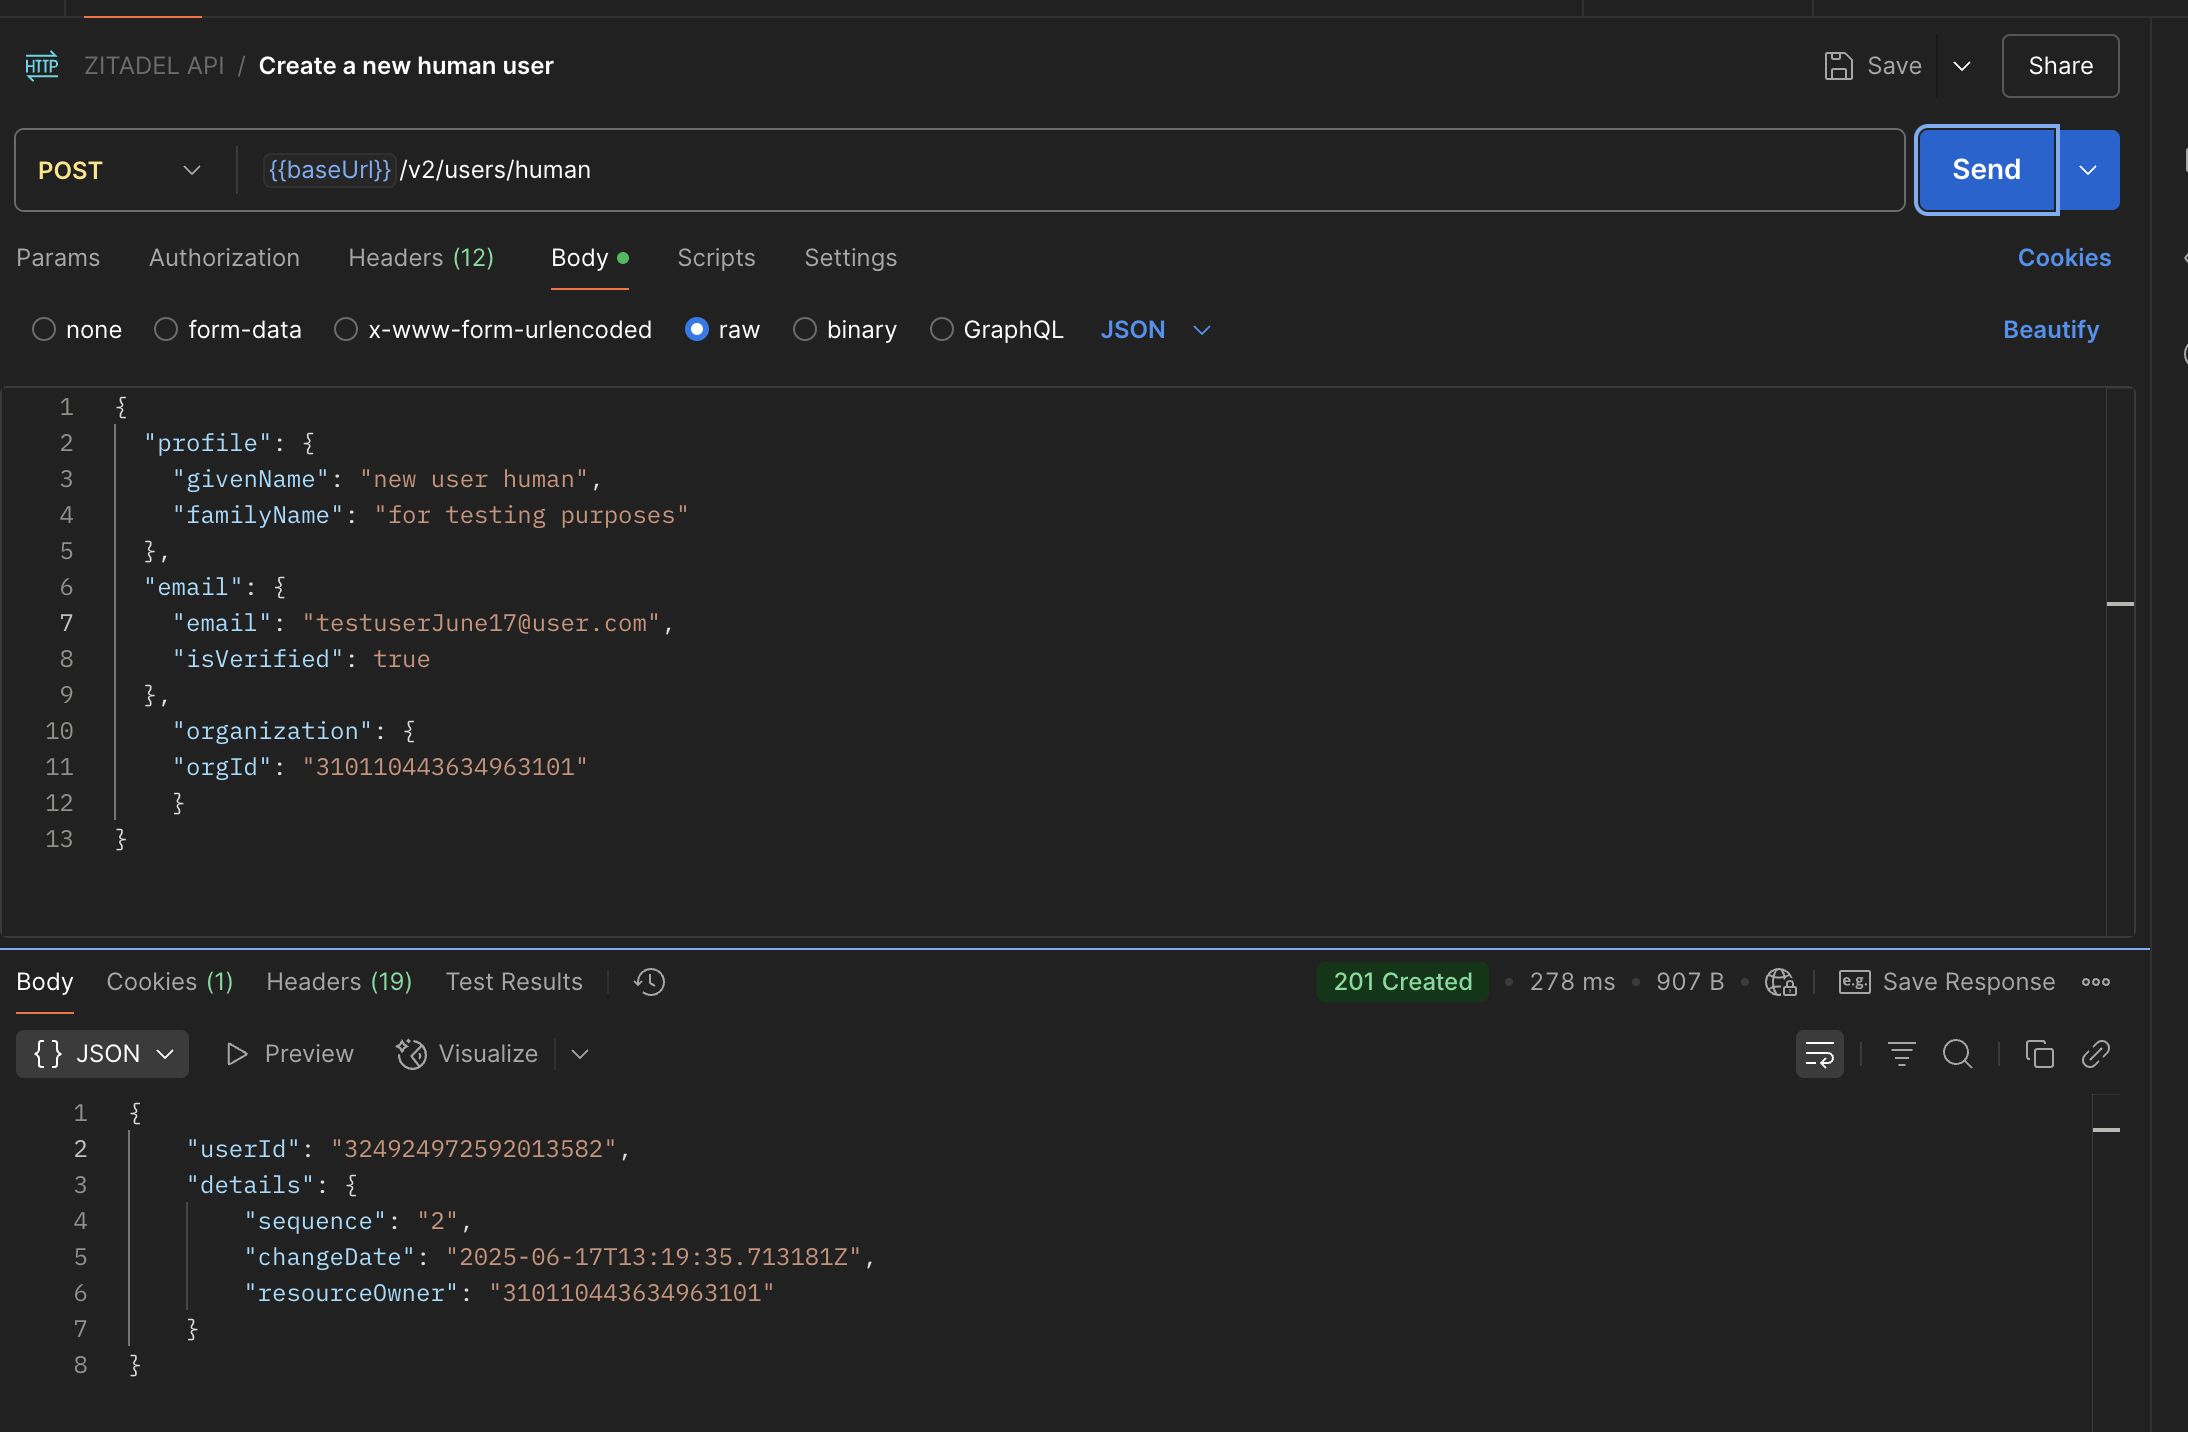The image size is (2188, 1432).
Task: Open the Test Results tab
Action: click(514, 982)
